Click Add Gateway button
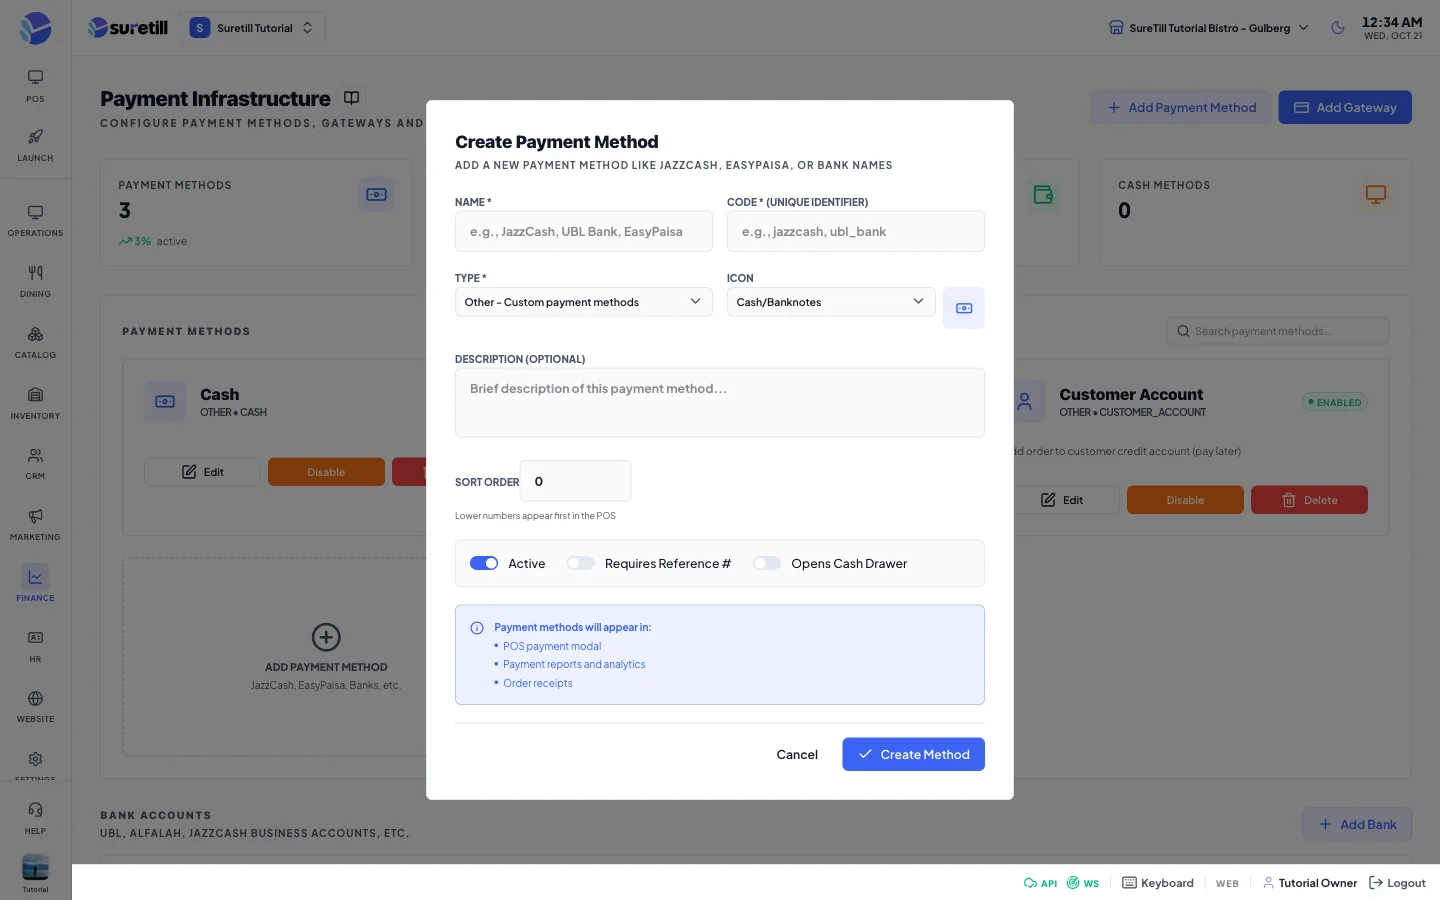Image resolution: width=1440 pixels, height=900 pixels. (1345, 108)
